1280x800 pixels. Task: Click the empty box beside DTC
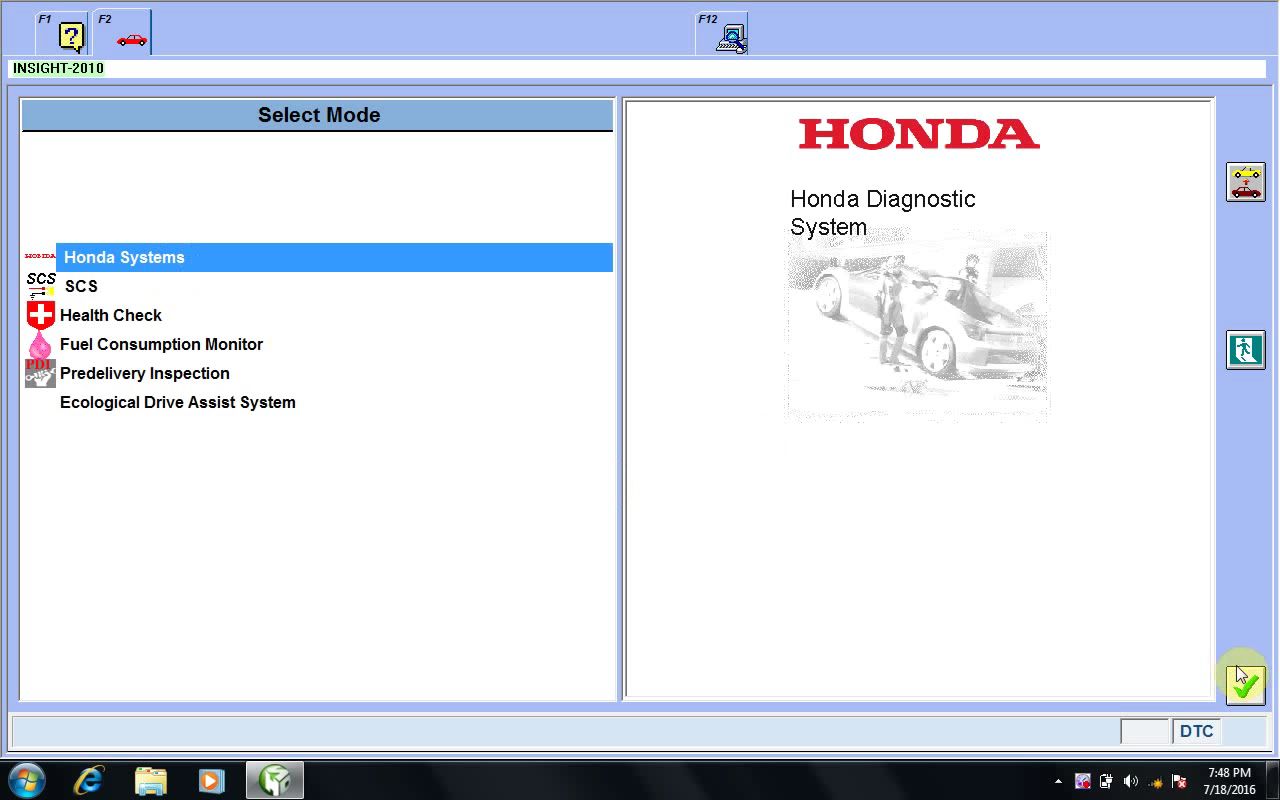1145,731
